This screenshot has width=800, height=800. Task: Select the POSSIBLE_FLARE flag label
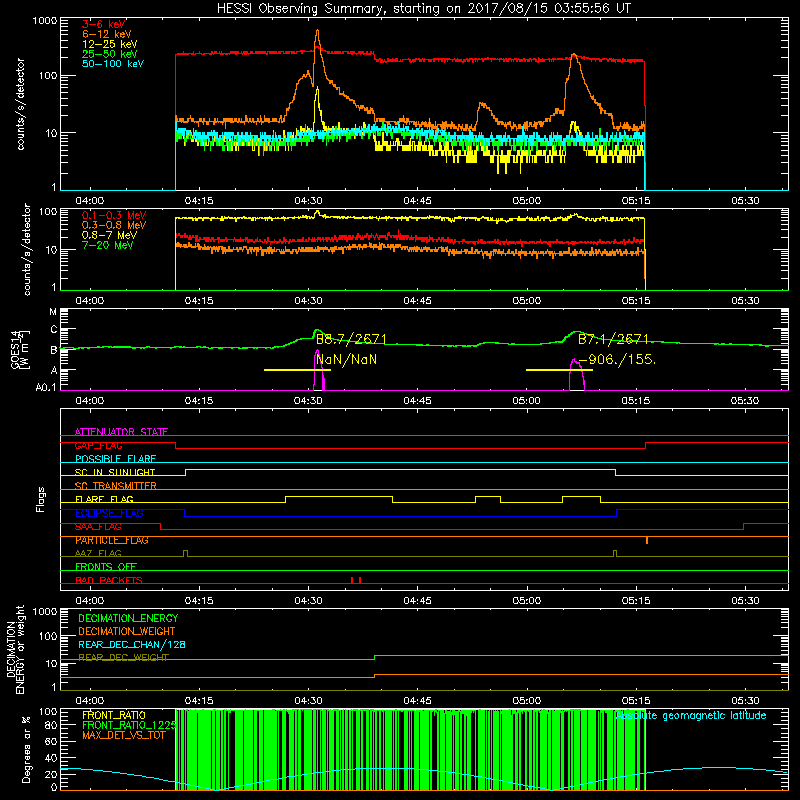(x=115, y=459)
